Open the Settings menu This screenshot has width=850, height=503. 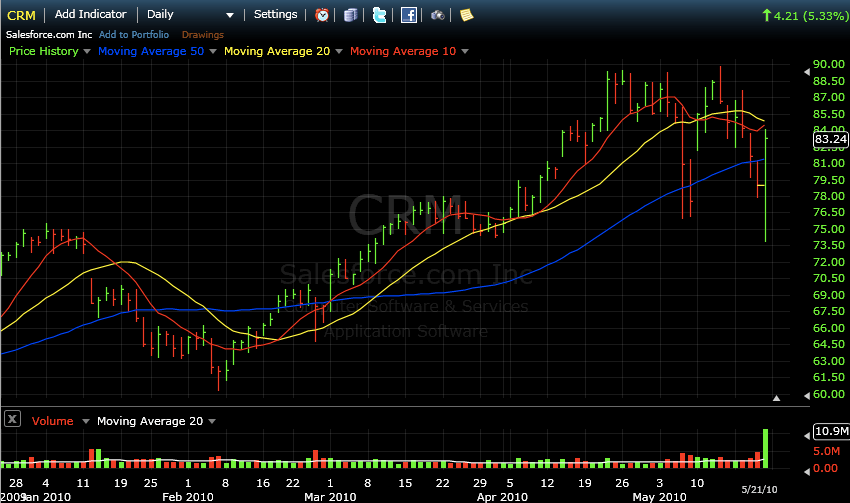[x=275, y=14]
